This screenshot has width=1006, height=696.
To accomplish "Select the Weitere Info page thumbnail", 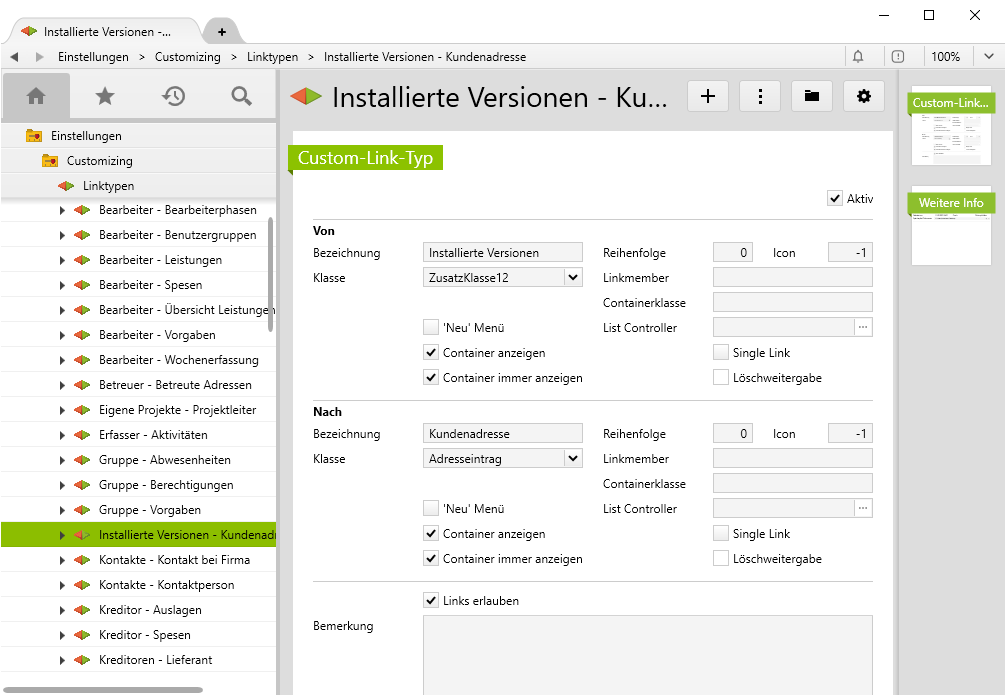I will [x=951, y=226].
